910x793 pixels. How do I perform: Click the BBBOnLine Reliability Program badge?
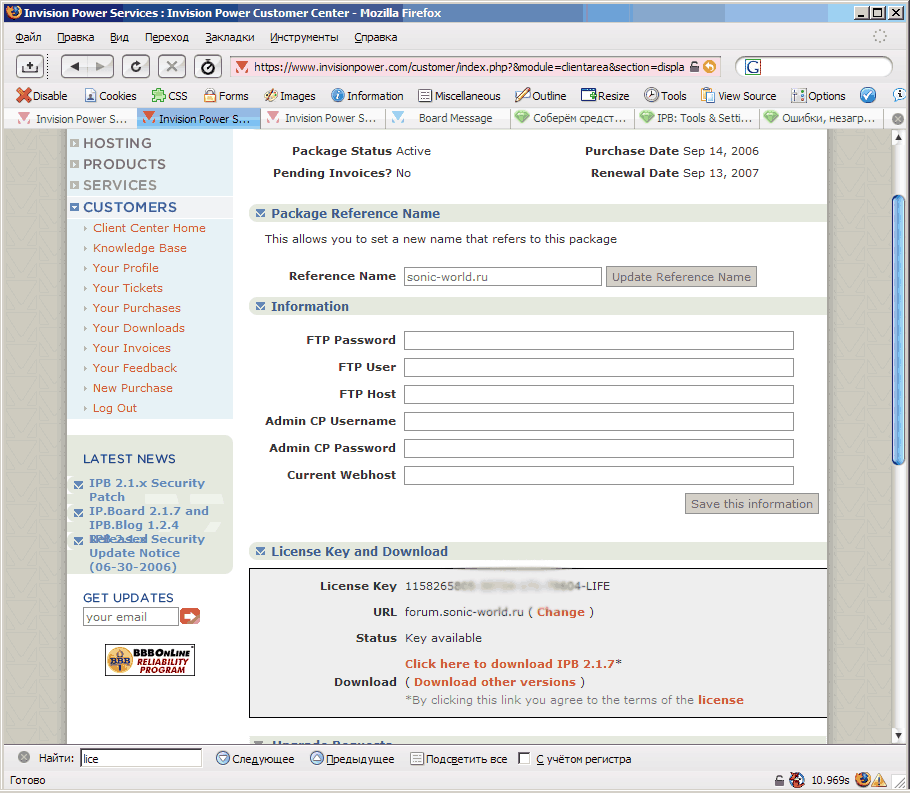150,660
